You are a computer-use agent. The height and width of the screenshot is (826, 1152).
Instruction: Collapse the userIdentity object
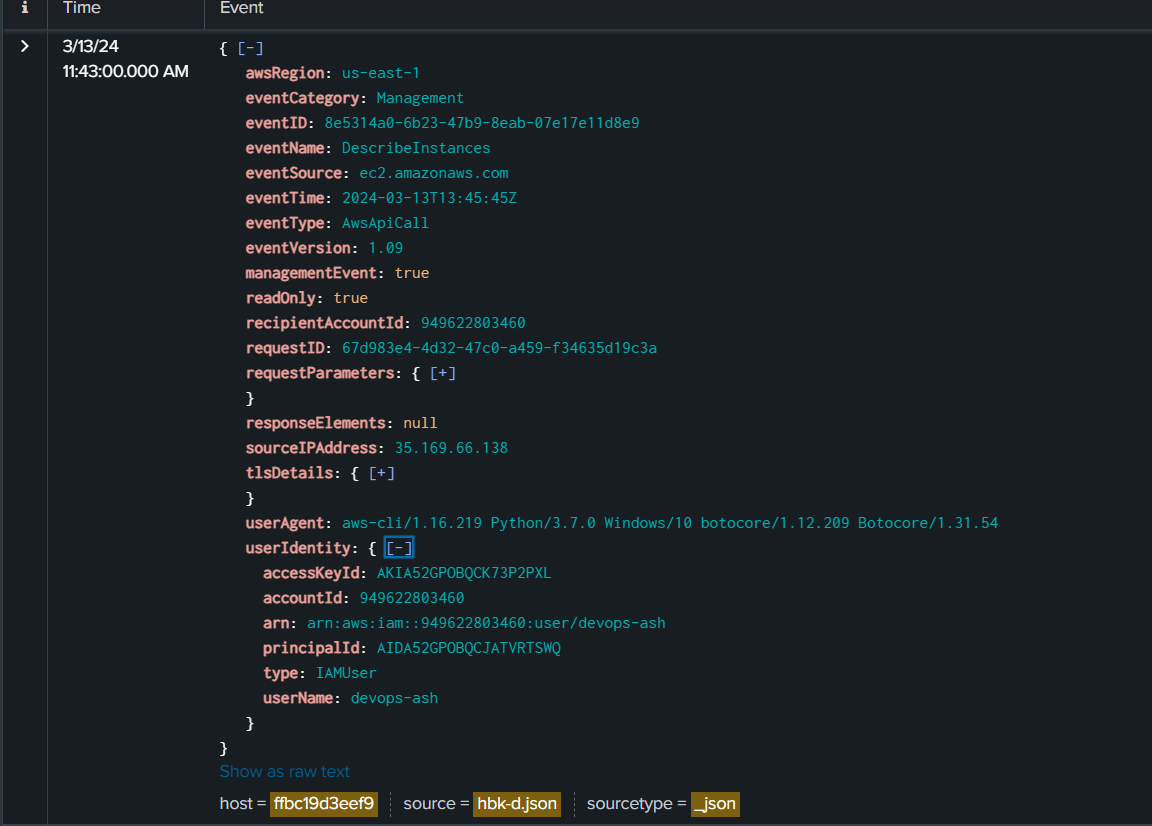[x=399, y=548]
